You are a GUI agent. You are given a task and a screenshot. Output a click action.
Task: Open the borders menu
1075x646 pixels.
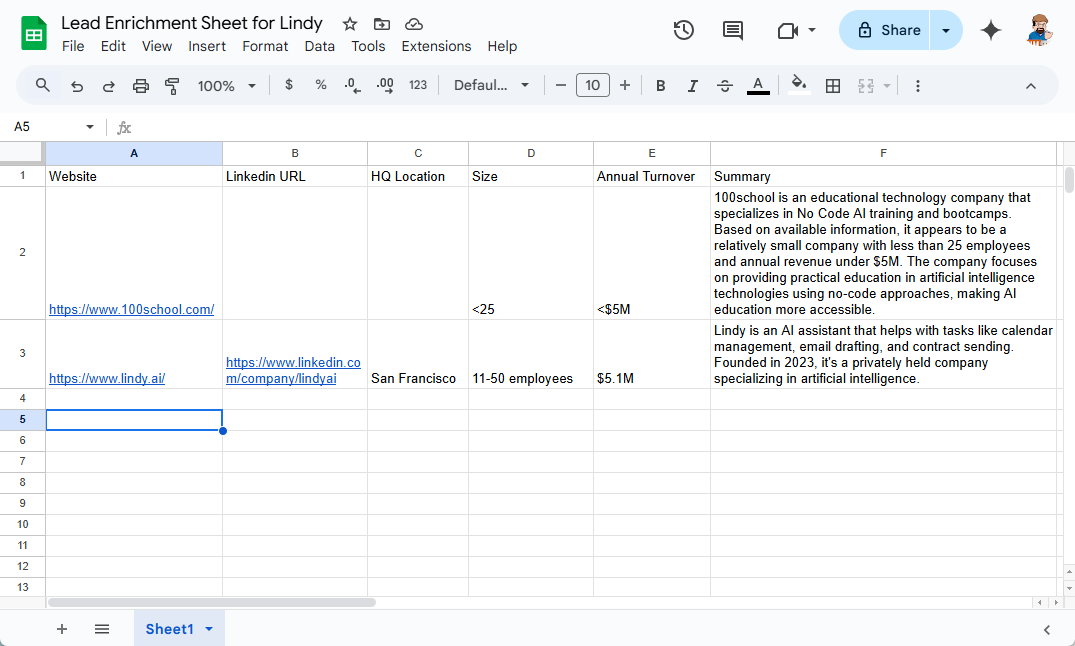(x=833, y=86)
